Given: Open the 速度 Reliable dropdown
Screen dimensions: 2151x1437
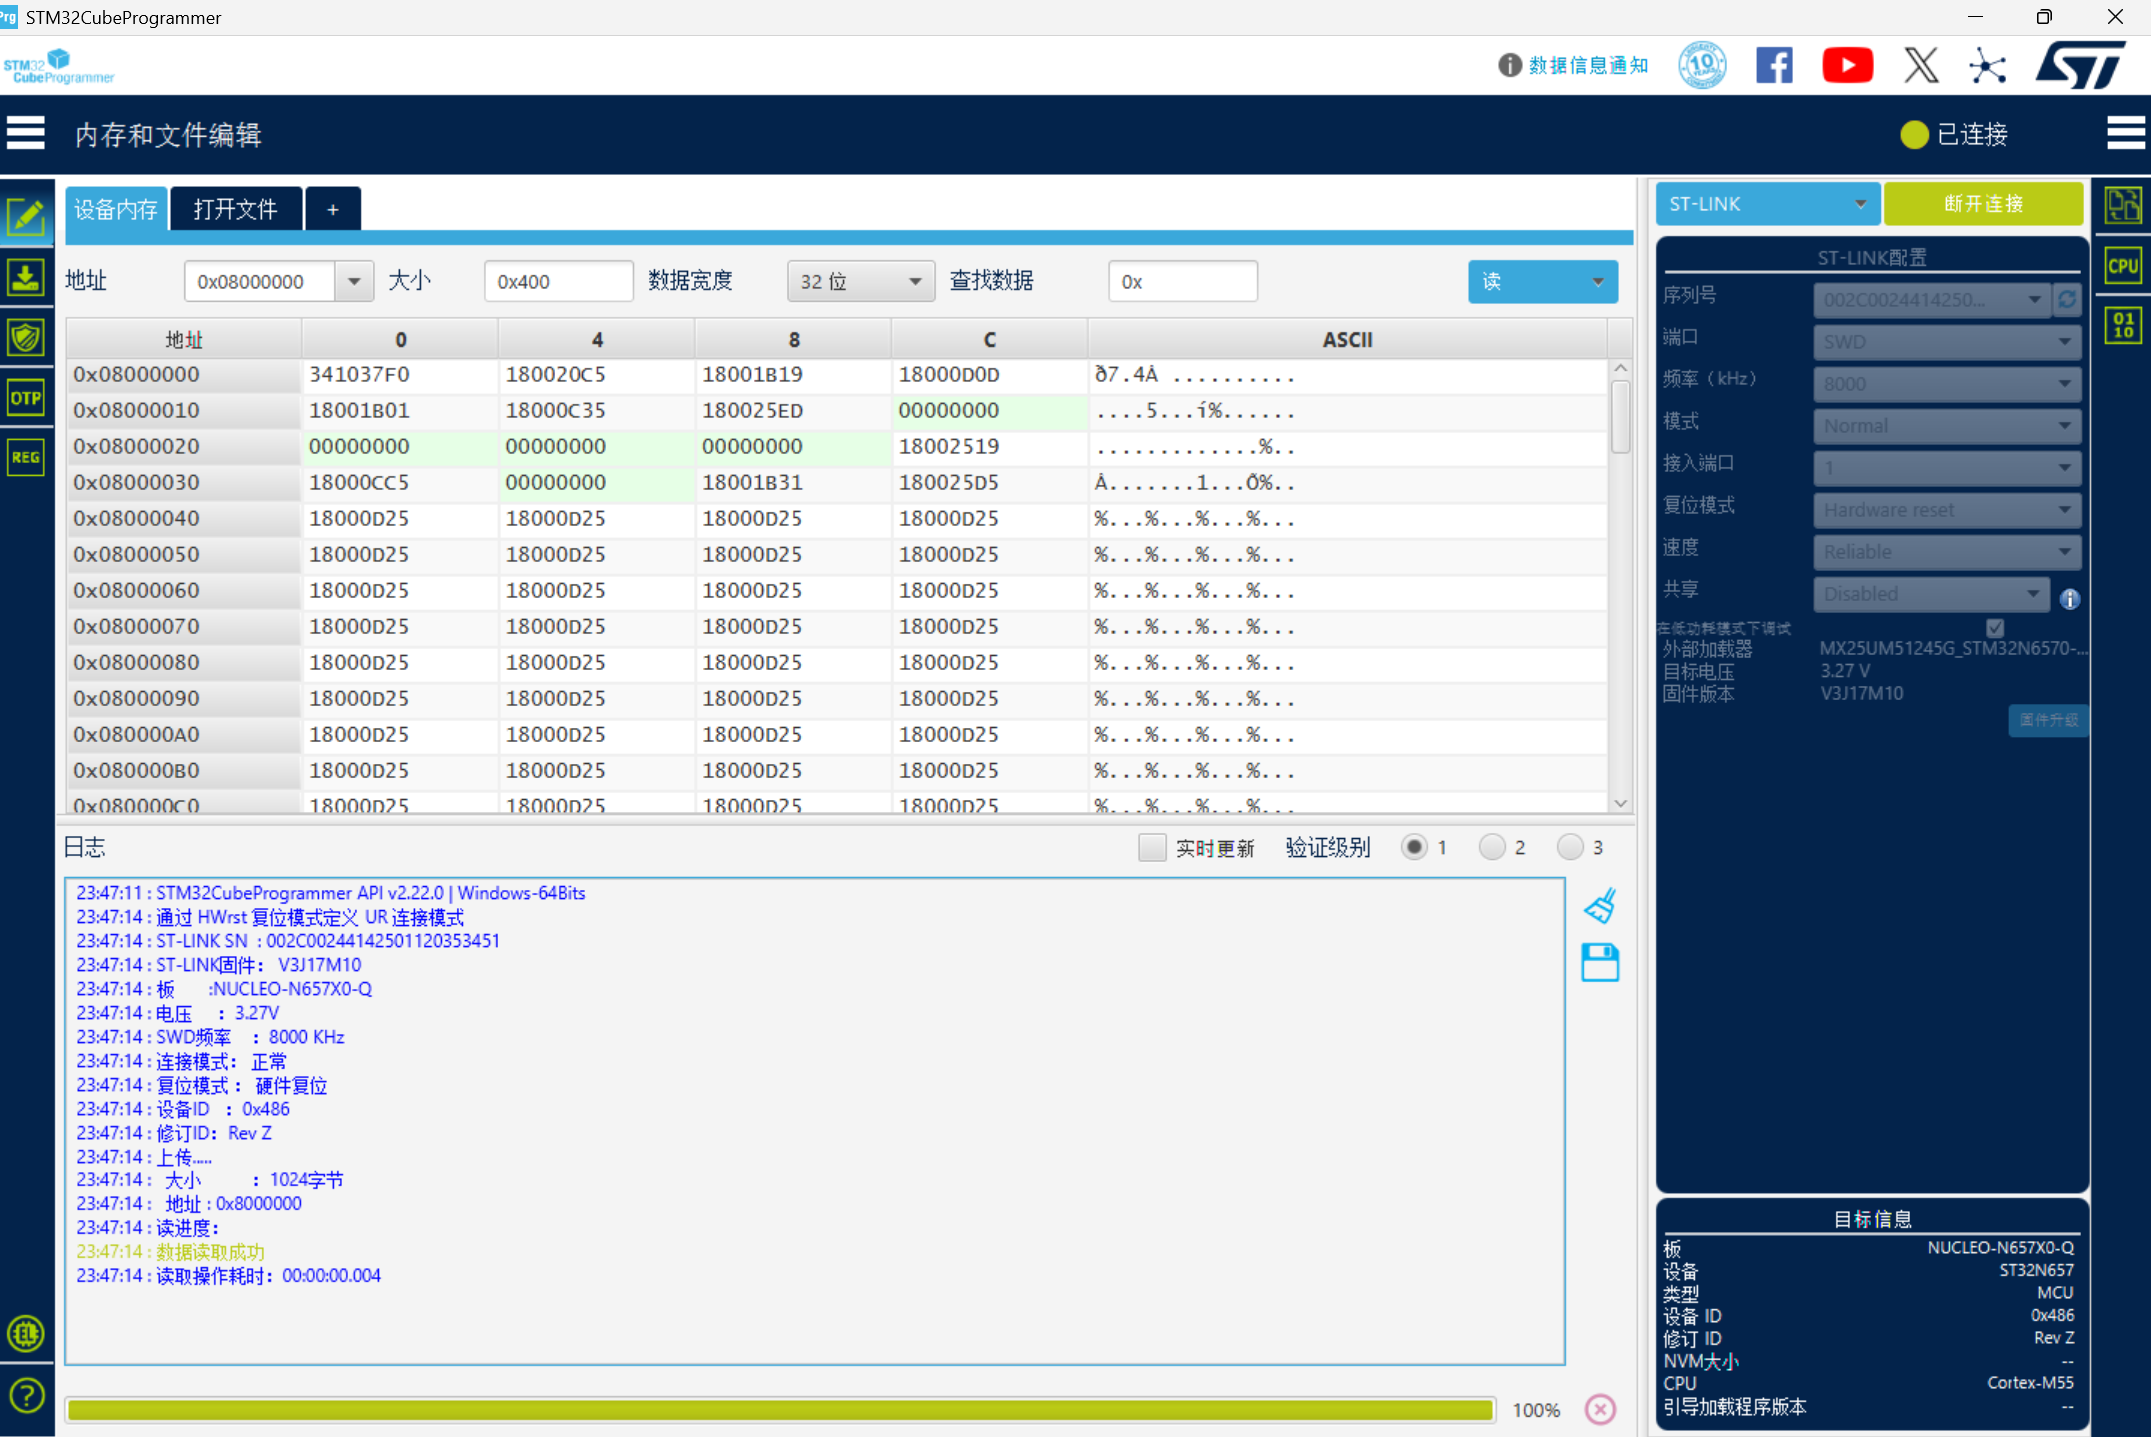Looking at the screenshot, I should click(x=1947, y=552).
